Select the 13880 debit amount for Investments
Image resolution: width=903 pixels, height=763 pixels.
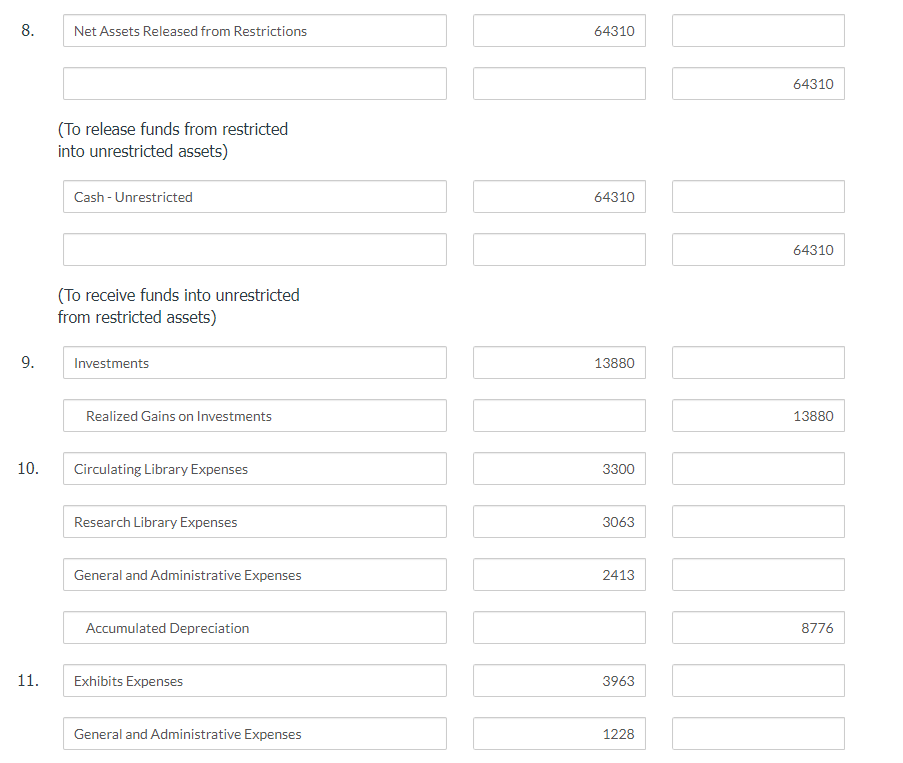[558, 362]
